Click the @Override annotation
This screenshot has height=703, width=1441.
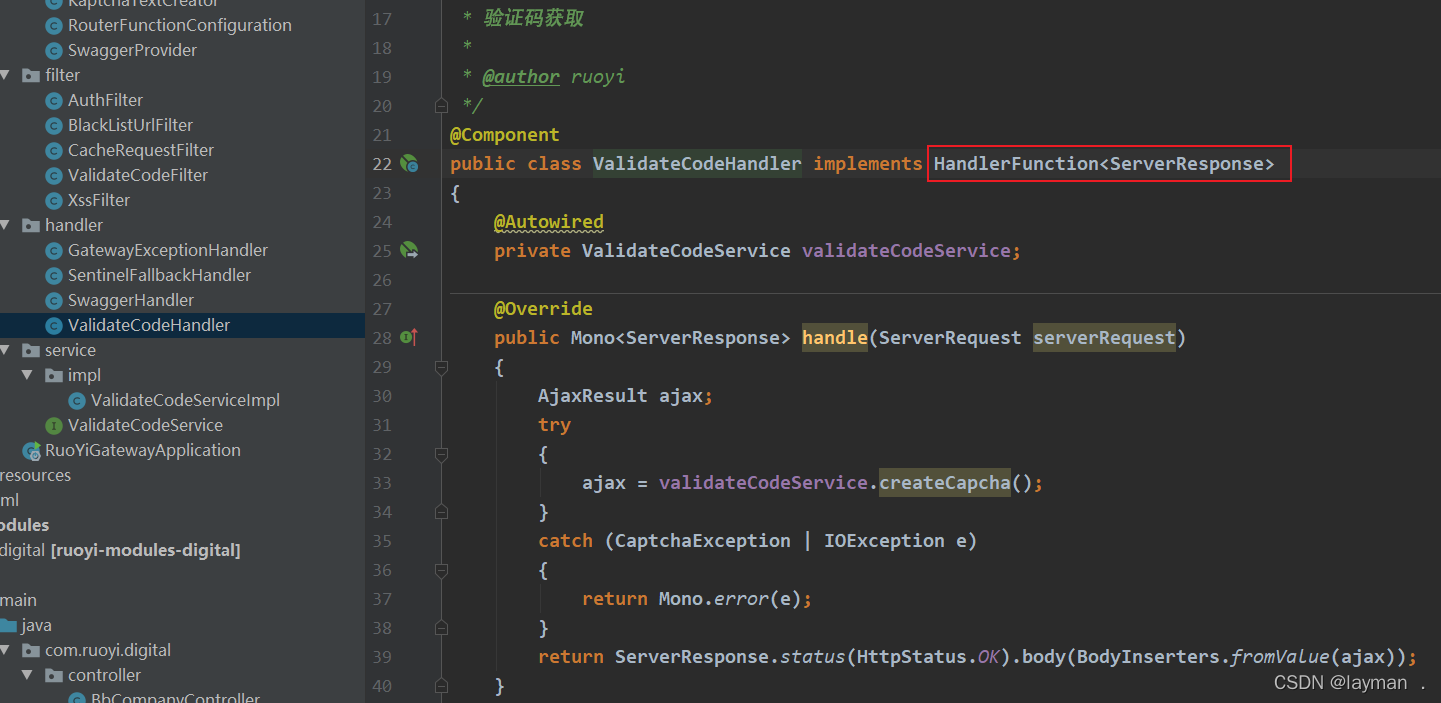[543, 309]
